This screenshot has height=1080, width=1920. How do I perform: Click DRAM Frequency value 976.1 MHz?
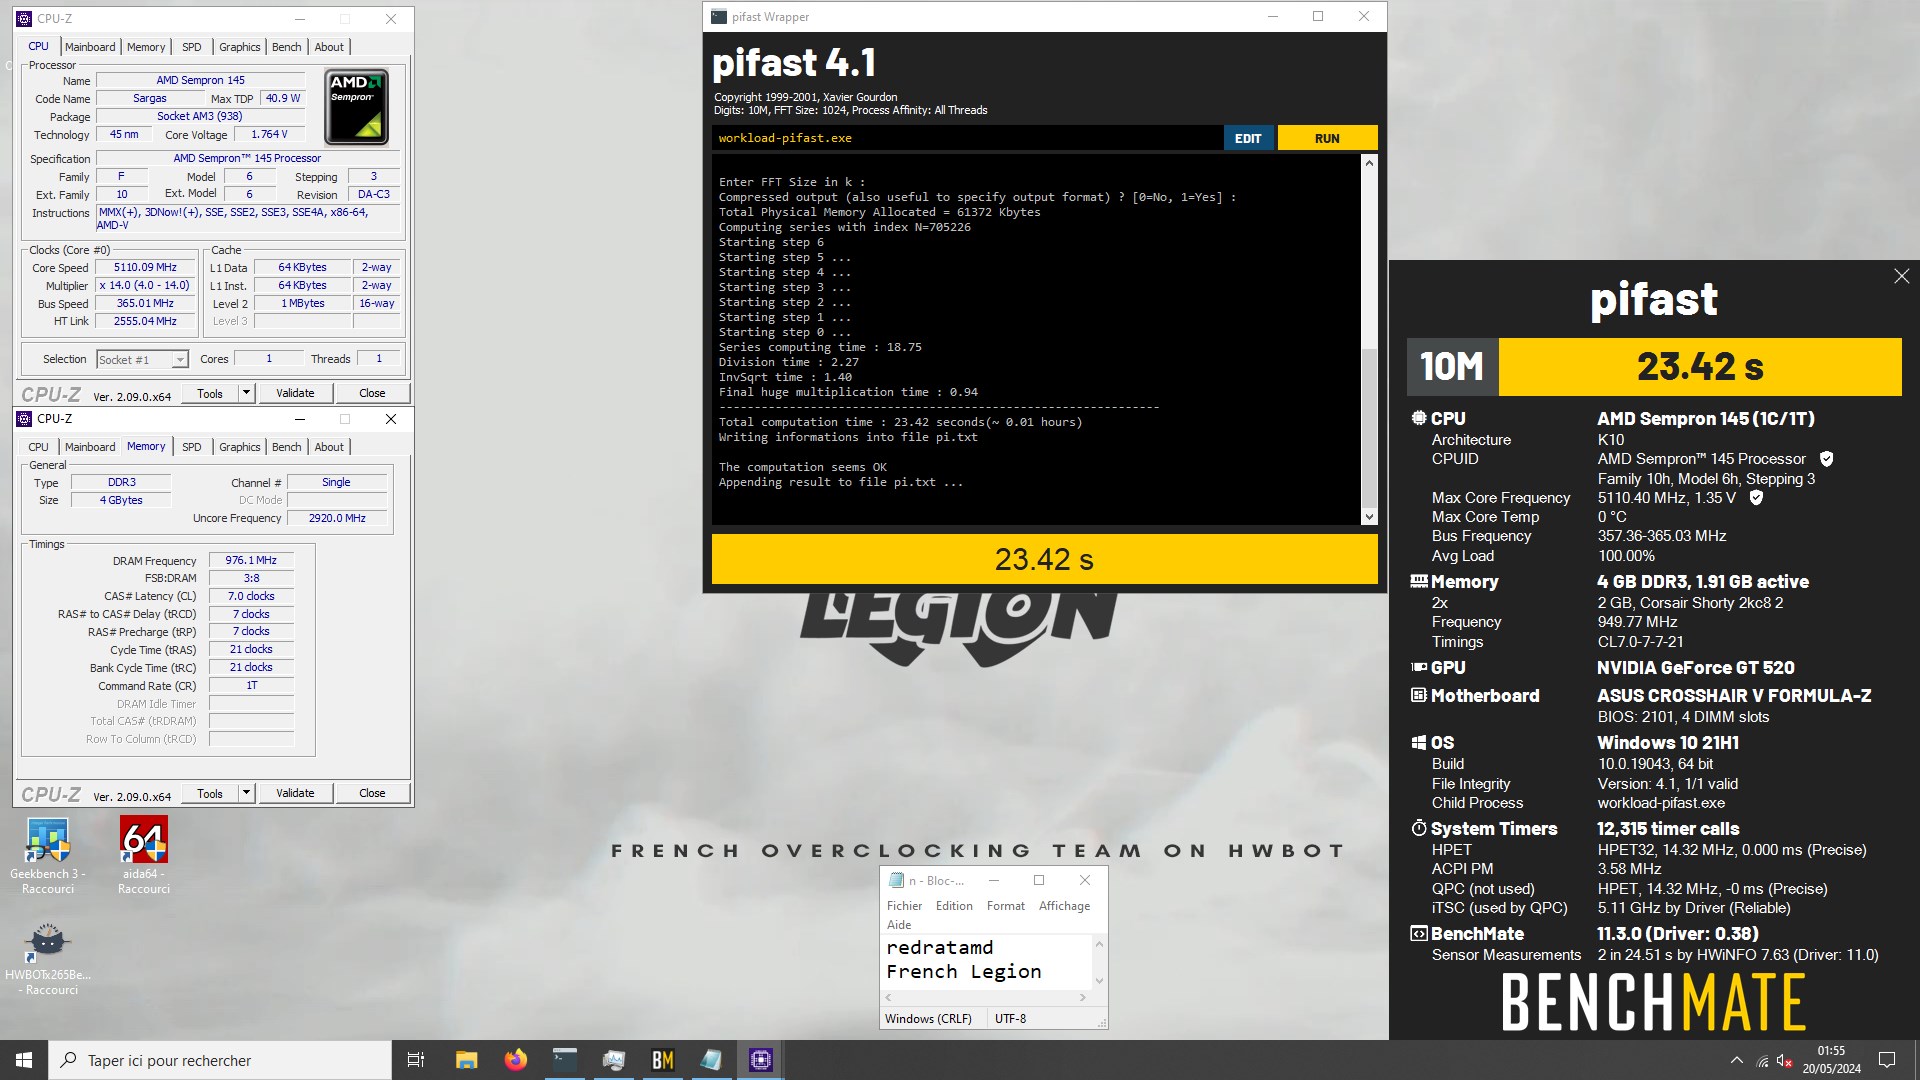tap(251, 561)
